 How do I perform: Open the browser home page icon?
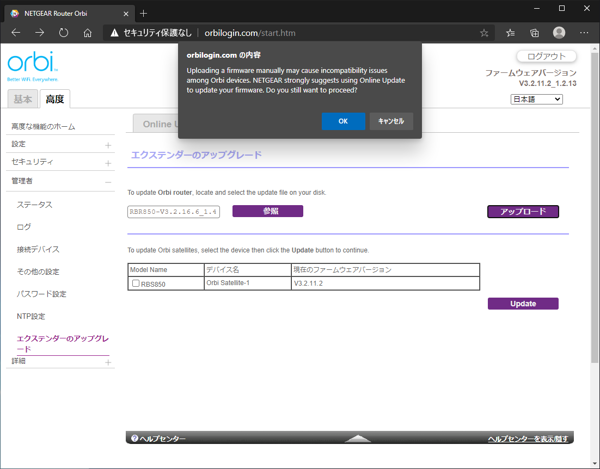[88, 33]
